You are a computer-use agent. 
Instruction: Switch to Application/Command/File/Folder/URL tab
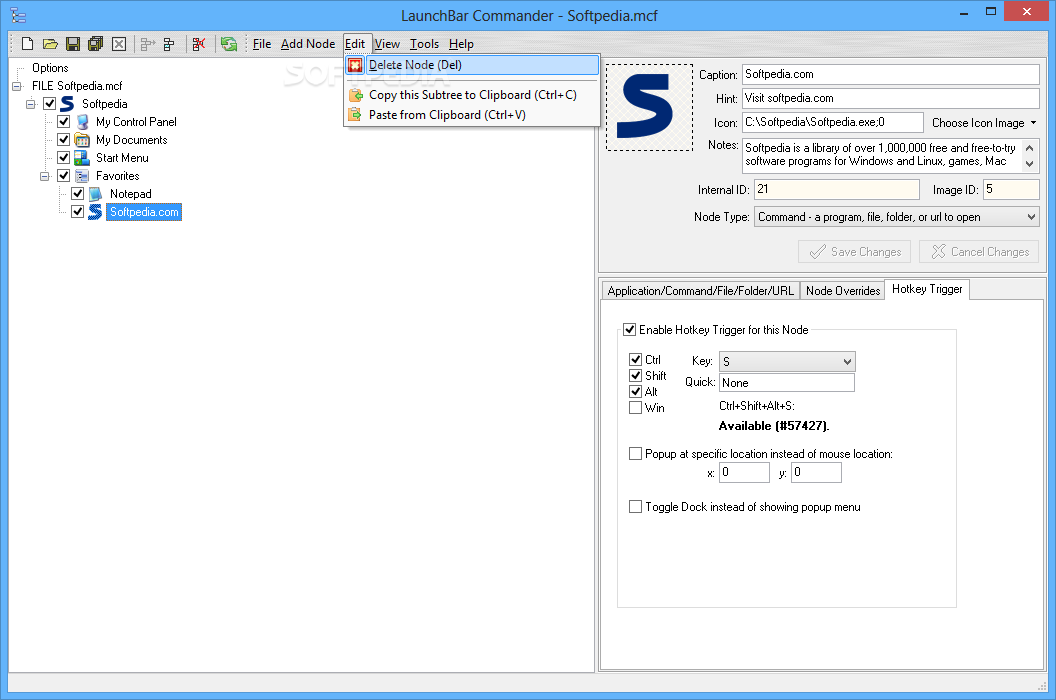point(700,290)
